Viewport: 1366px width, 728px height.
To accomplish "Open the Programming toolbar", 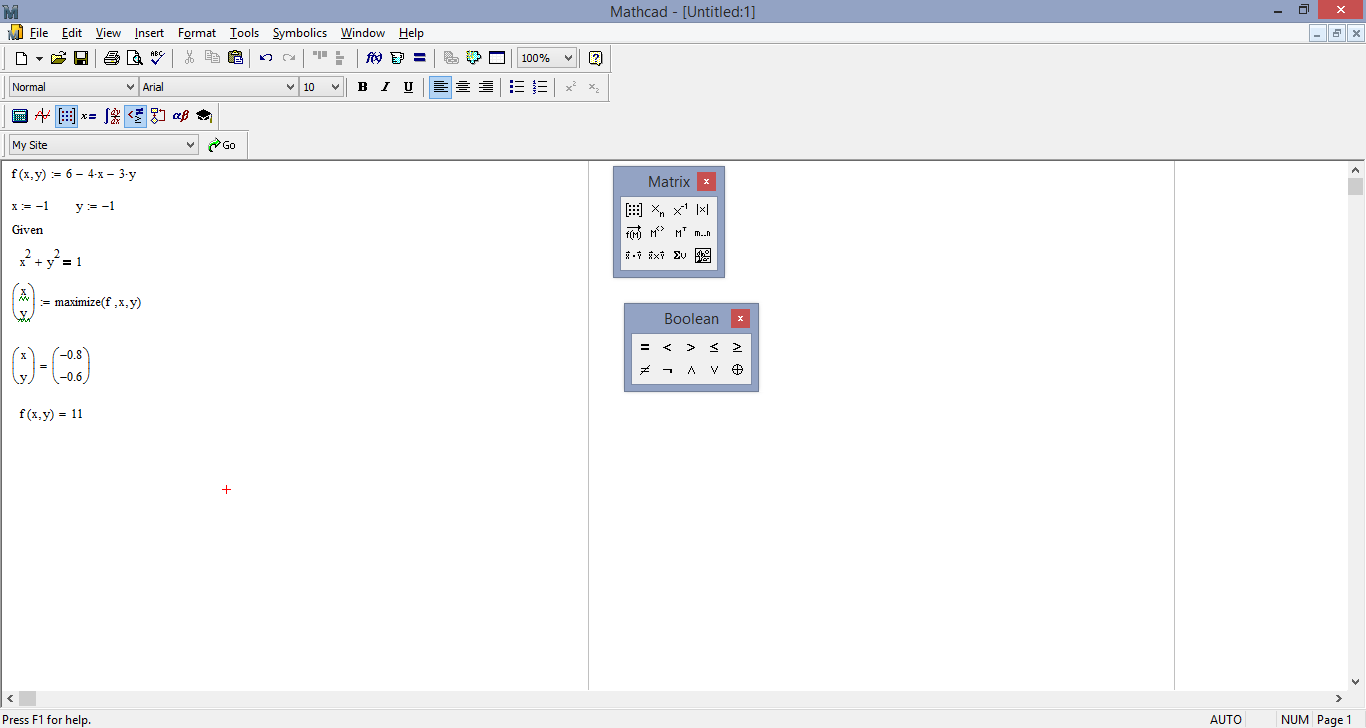I will (158, 116).
